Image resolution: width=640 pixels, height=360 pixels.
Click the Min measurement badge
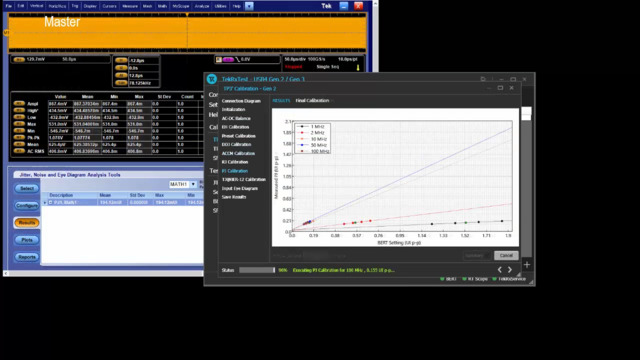tap(19, 131)
